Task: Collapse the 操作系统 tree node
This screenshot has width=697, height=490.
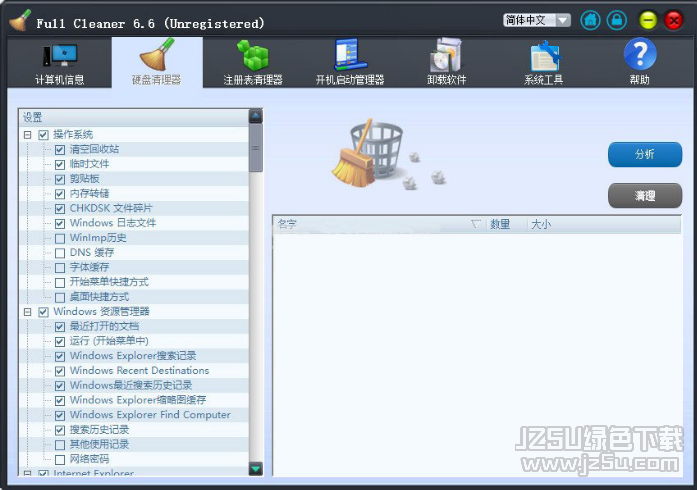Action: (28, 135)
